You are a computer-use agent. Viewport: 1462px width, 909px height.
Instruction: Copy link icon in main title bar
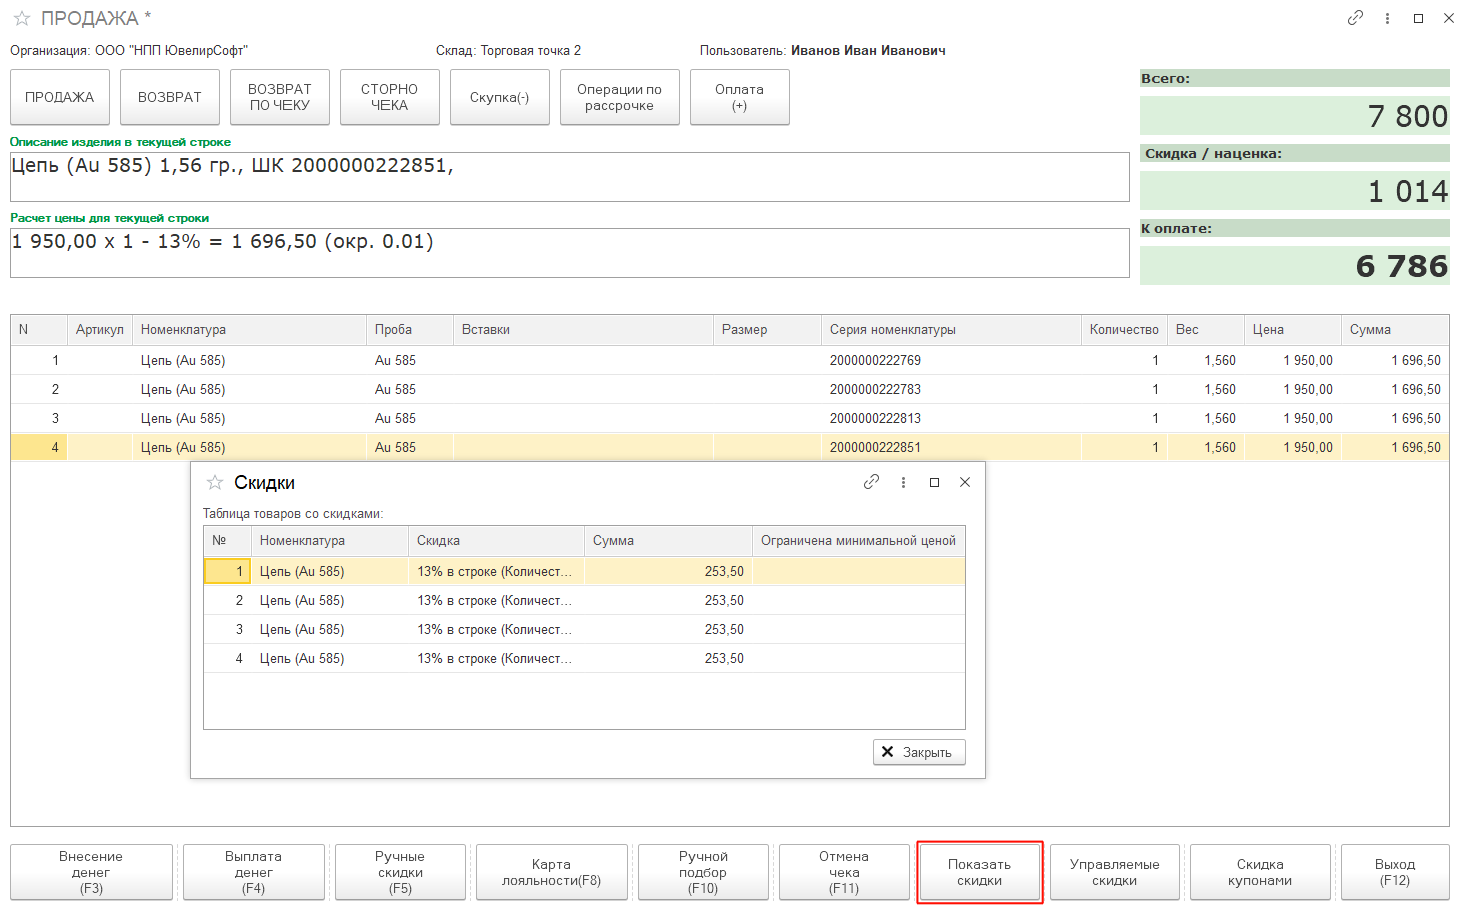(x=1355, y=18)
